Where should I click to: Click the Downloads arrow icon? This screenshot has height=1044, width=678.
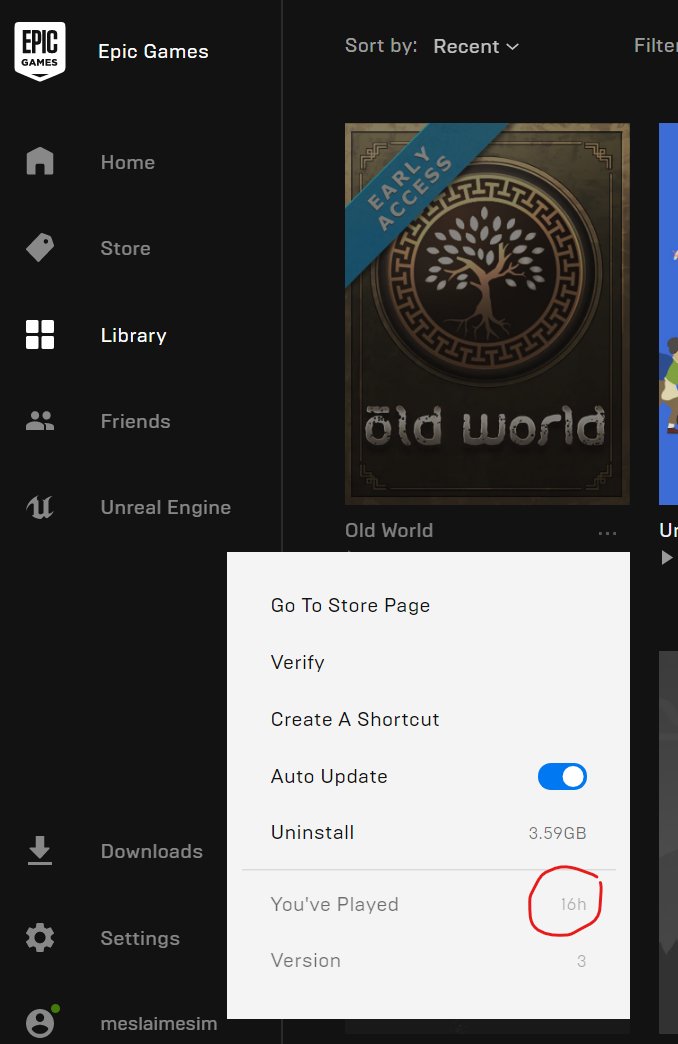tap(40, 850)
